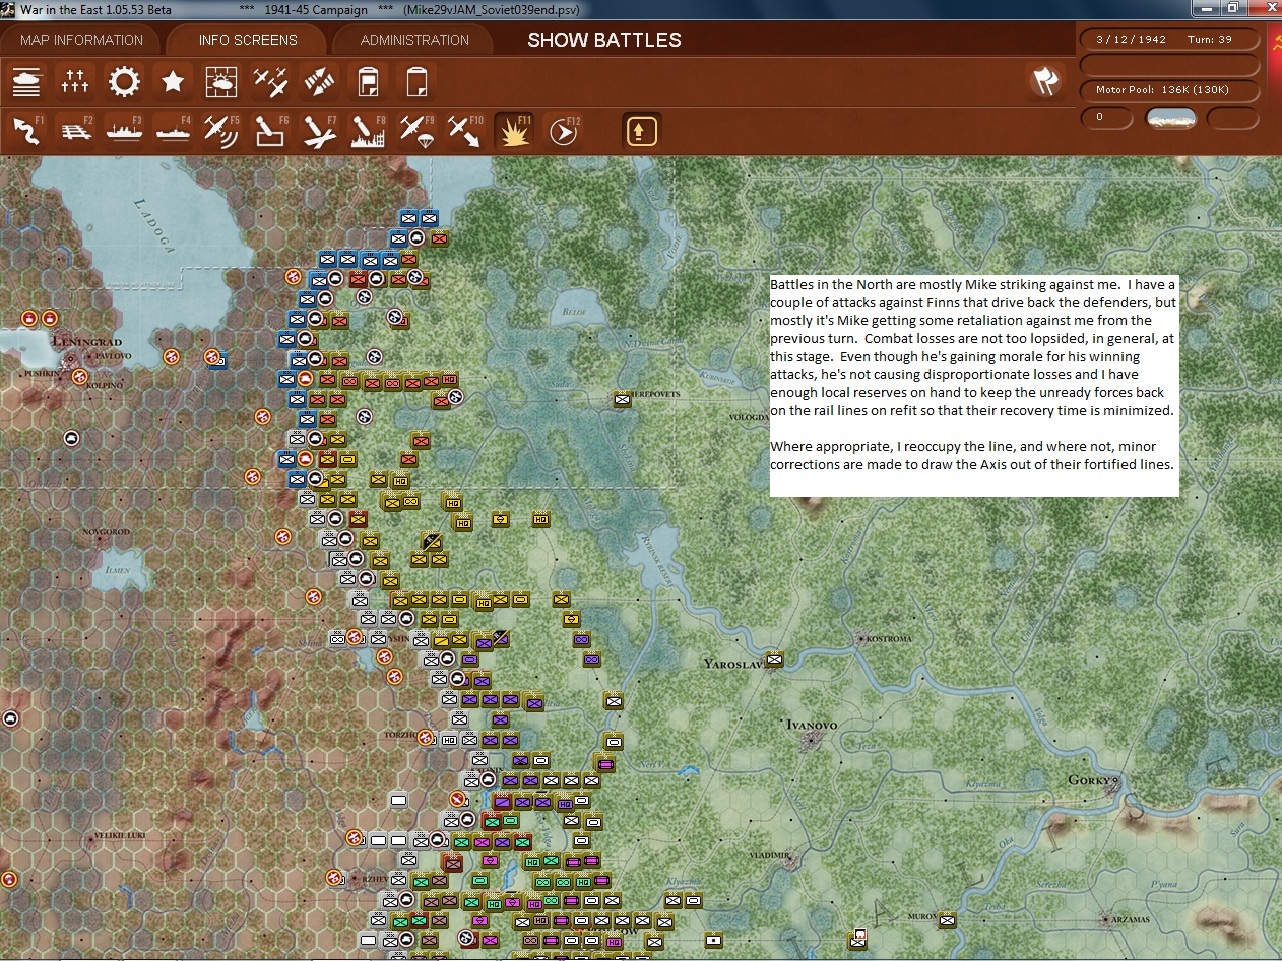1282x961 pixels.
Task: Click the Leningrad city label
Action: [87, 342]
